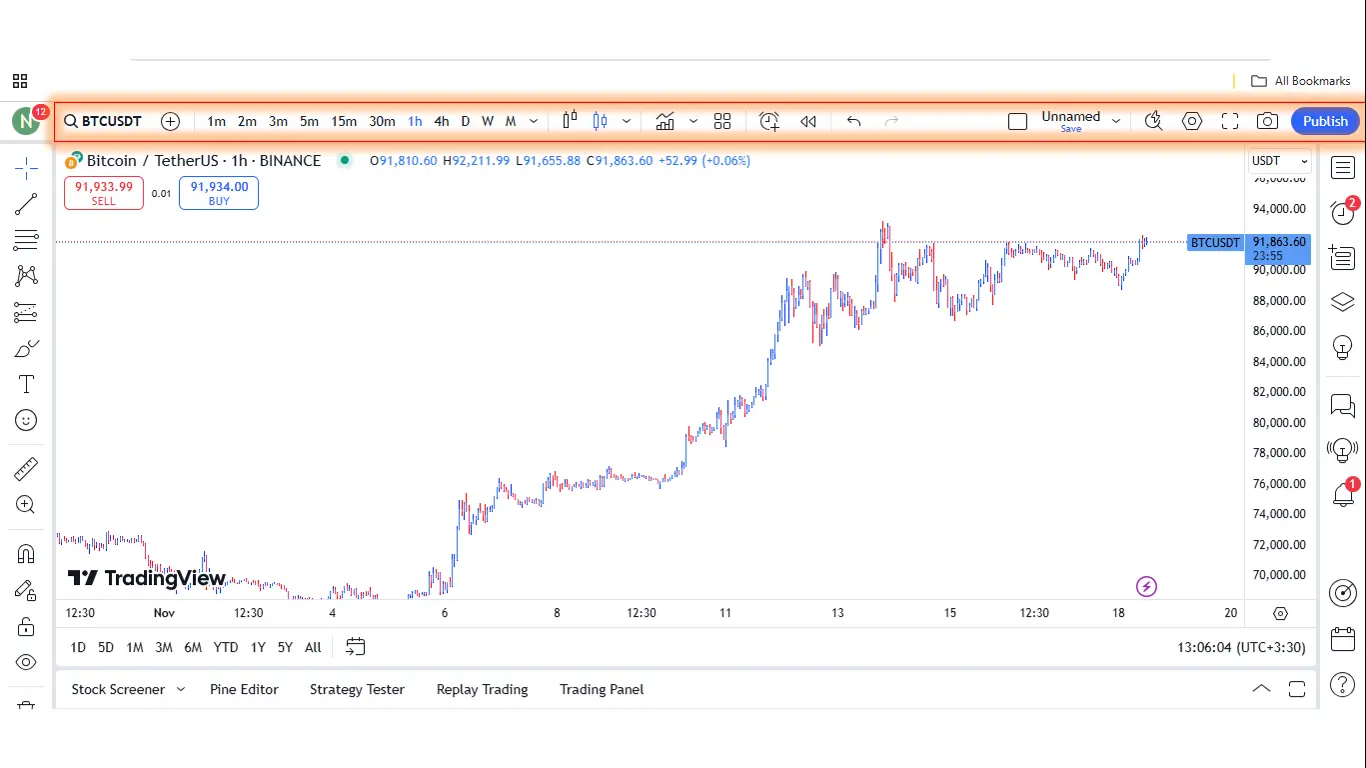Image resolution: width=1366 pixels, height=768 pixels.
Task: Click the red SELL price button
Action: (104, 193)
